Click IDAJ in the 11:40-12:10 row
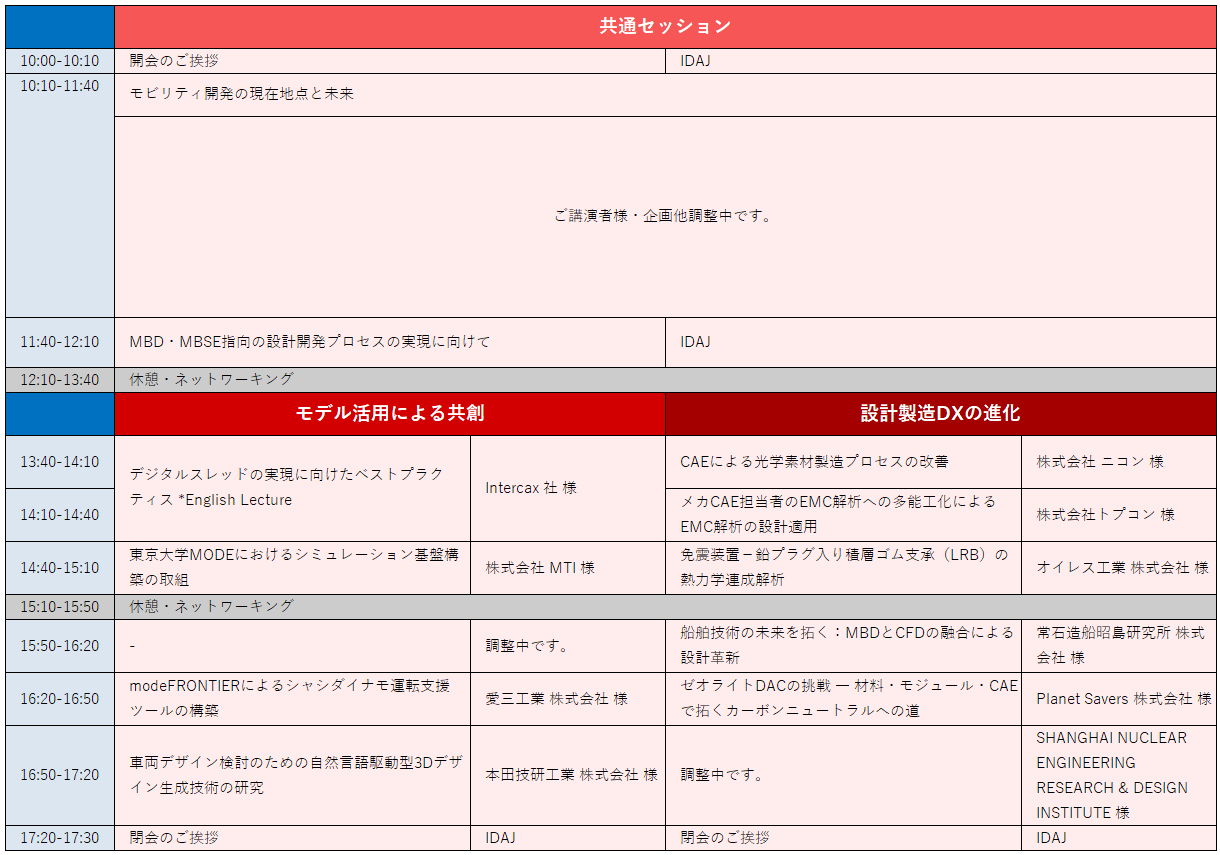Viewport: 1220px width, 855px height. pyautogui.click(x=941, y=343)
